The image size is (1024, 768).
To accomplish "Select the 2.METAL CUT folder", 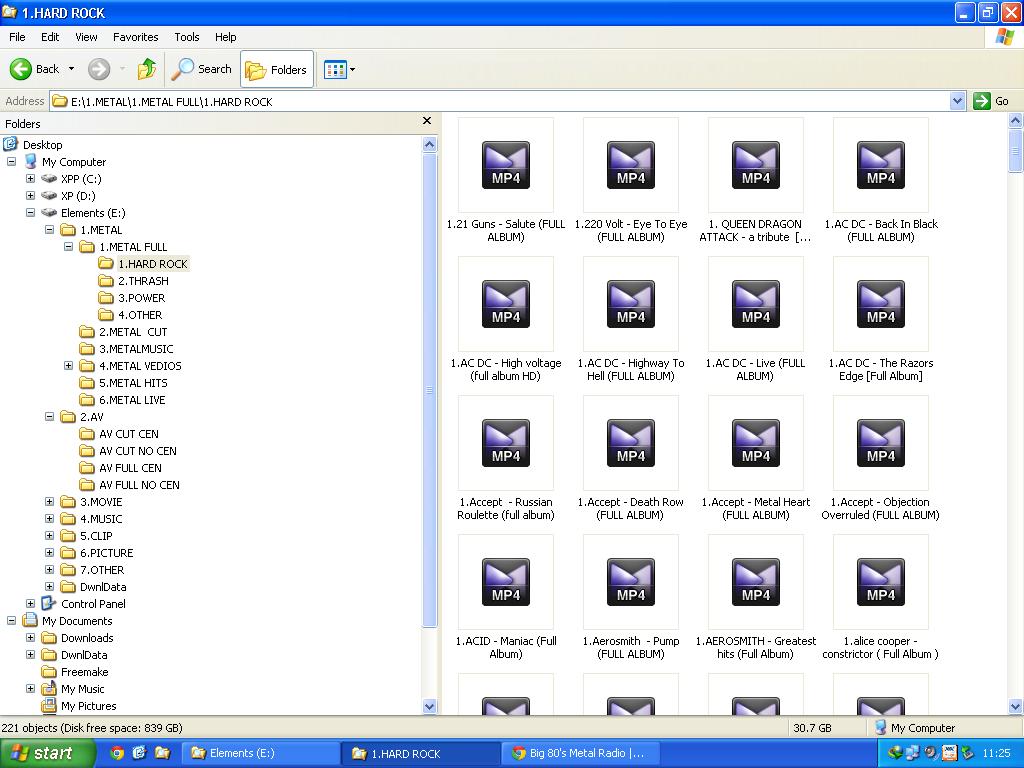I will pyautogui.click(x=123, y=332).
